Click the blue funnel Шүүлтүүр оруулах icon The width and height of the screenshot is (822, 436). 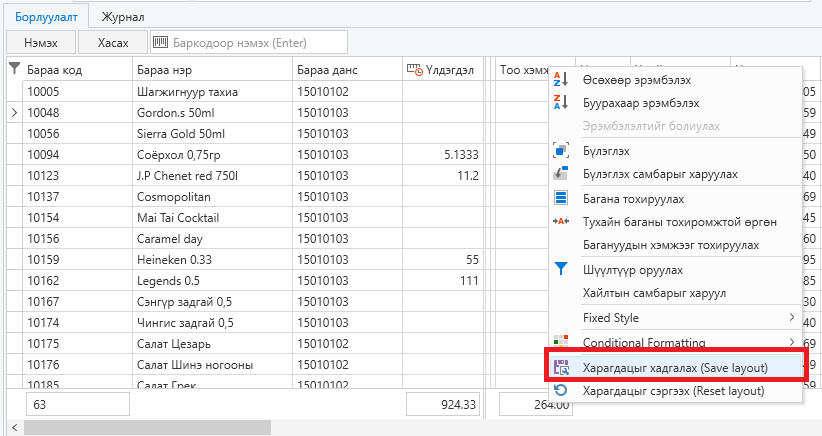[x=560, y=269]
